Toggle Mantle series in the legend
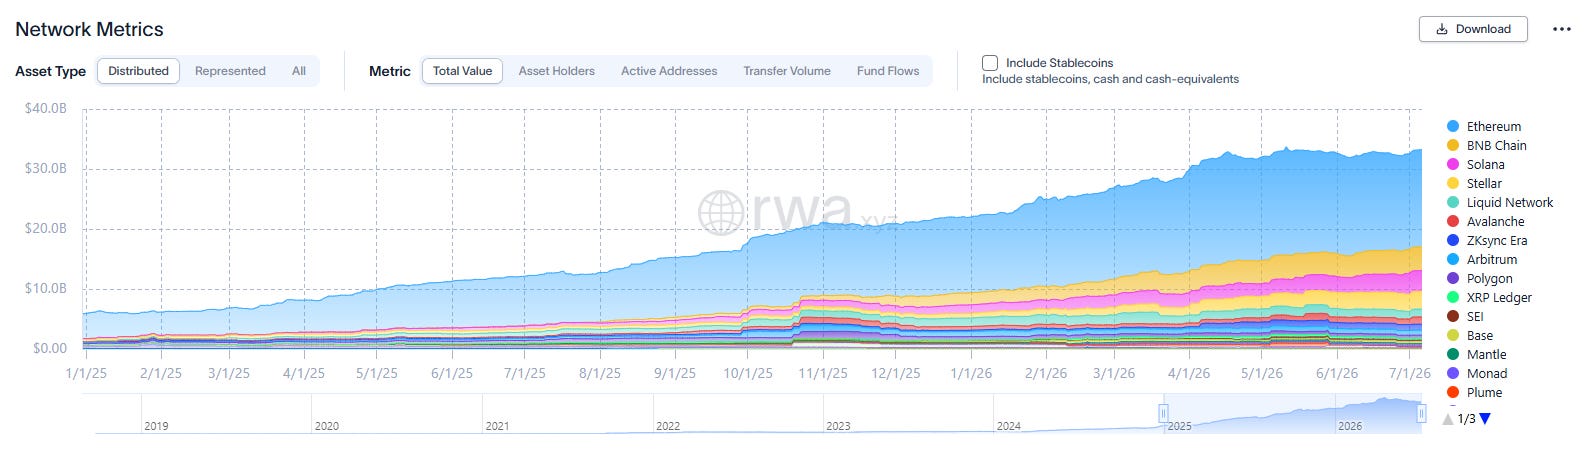 1477,354
